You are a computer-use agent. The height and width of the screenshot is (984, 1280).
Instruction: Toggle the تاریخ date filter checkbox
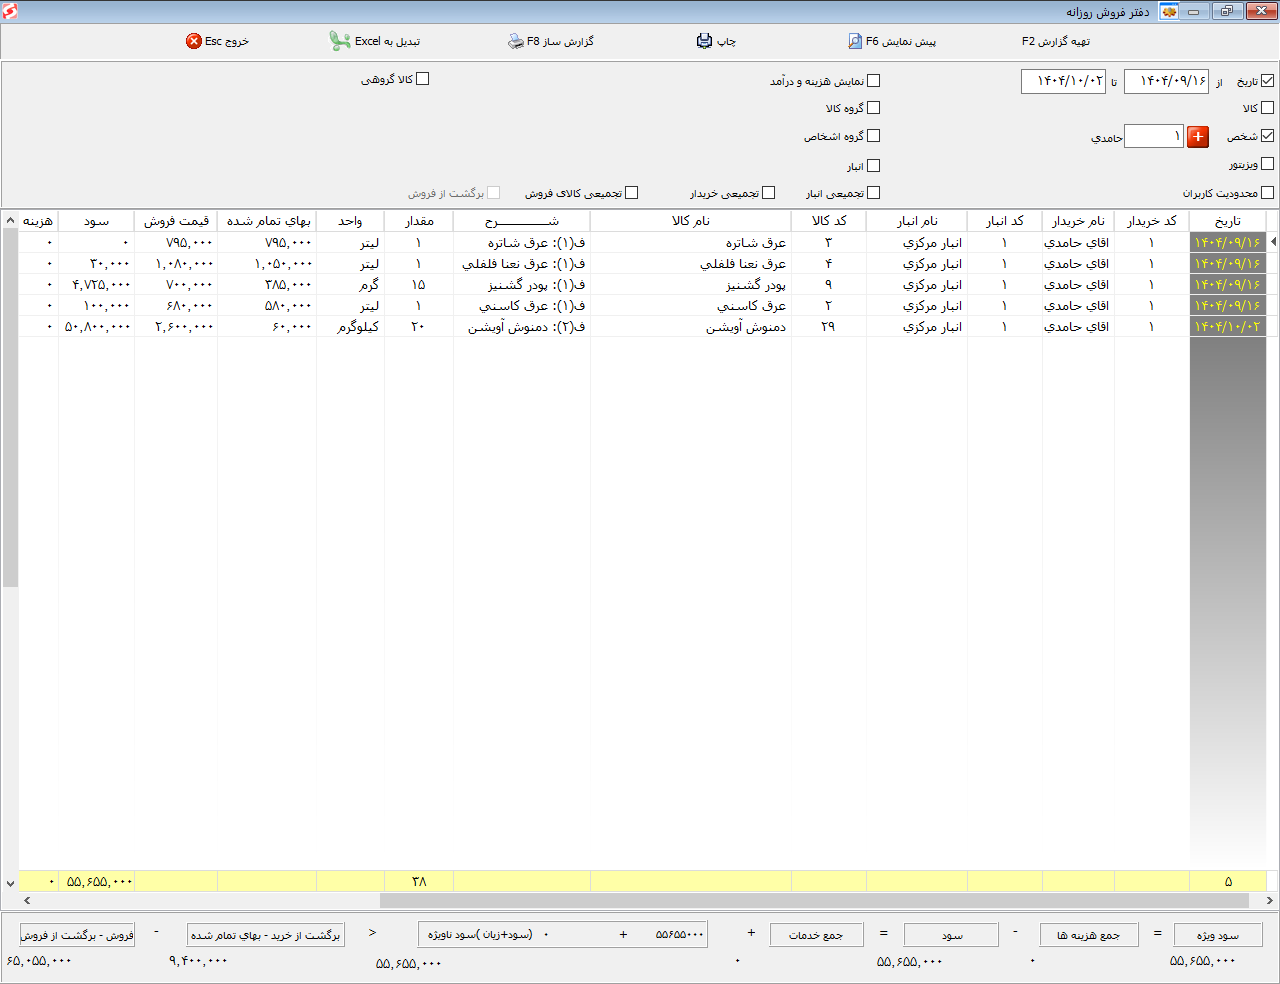1268,81
